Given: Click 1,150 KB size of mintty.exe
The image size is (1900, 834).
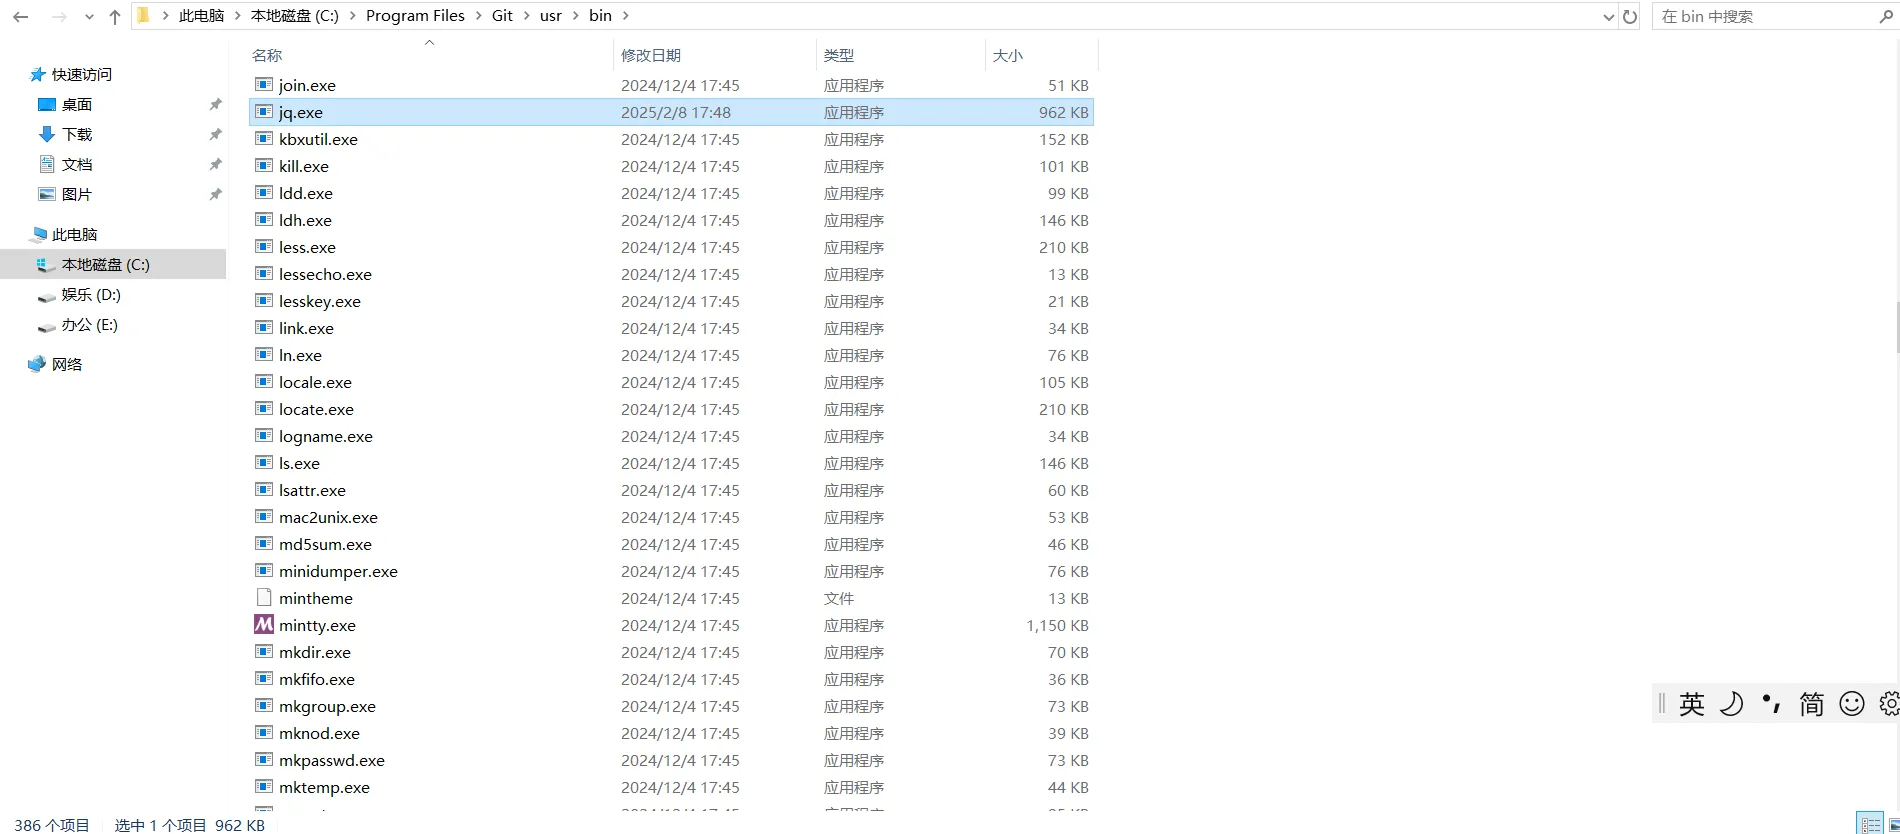Looking at the screenshot, I should tap(1057, 626).
